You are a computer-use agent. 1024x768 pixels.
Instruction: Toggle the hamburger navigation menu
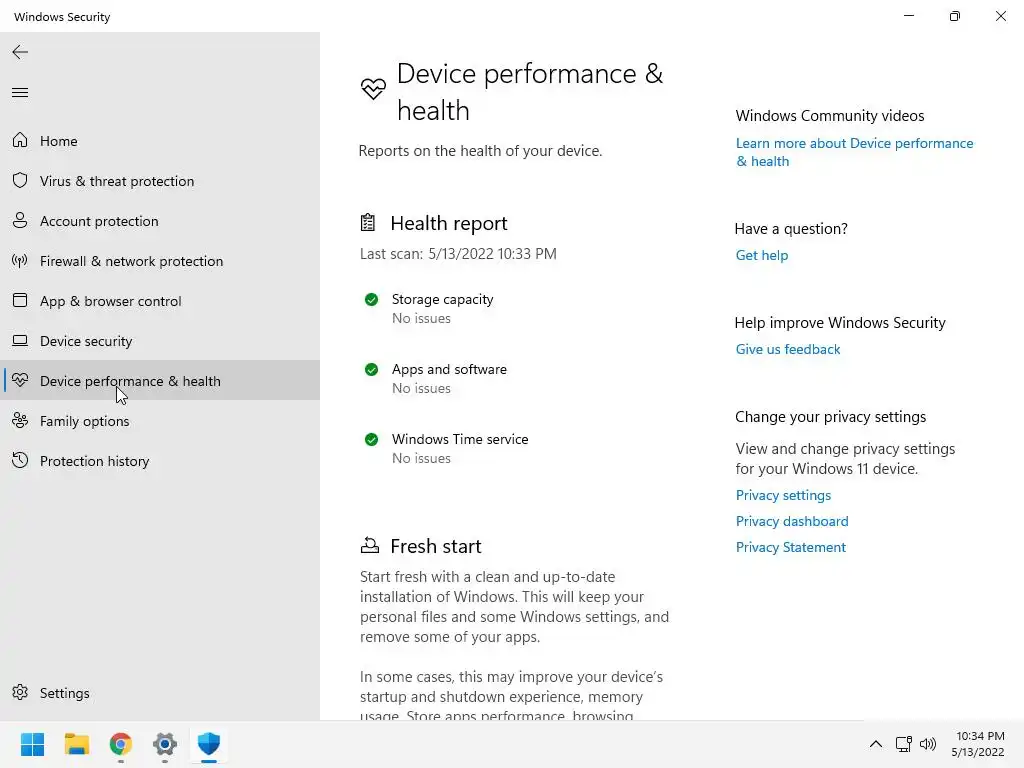pos(20,93)
